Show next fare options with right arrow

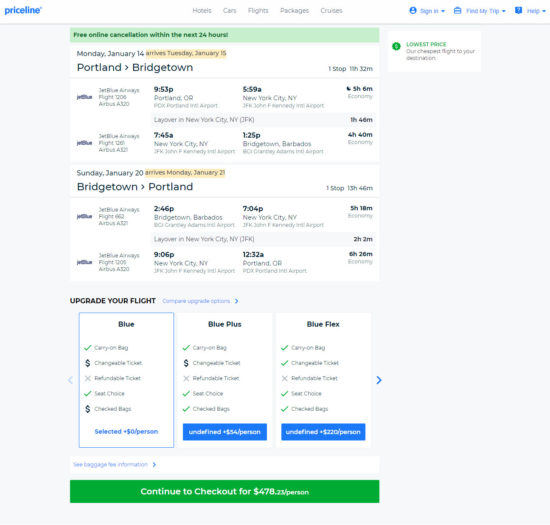(379, 380)
